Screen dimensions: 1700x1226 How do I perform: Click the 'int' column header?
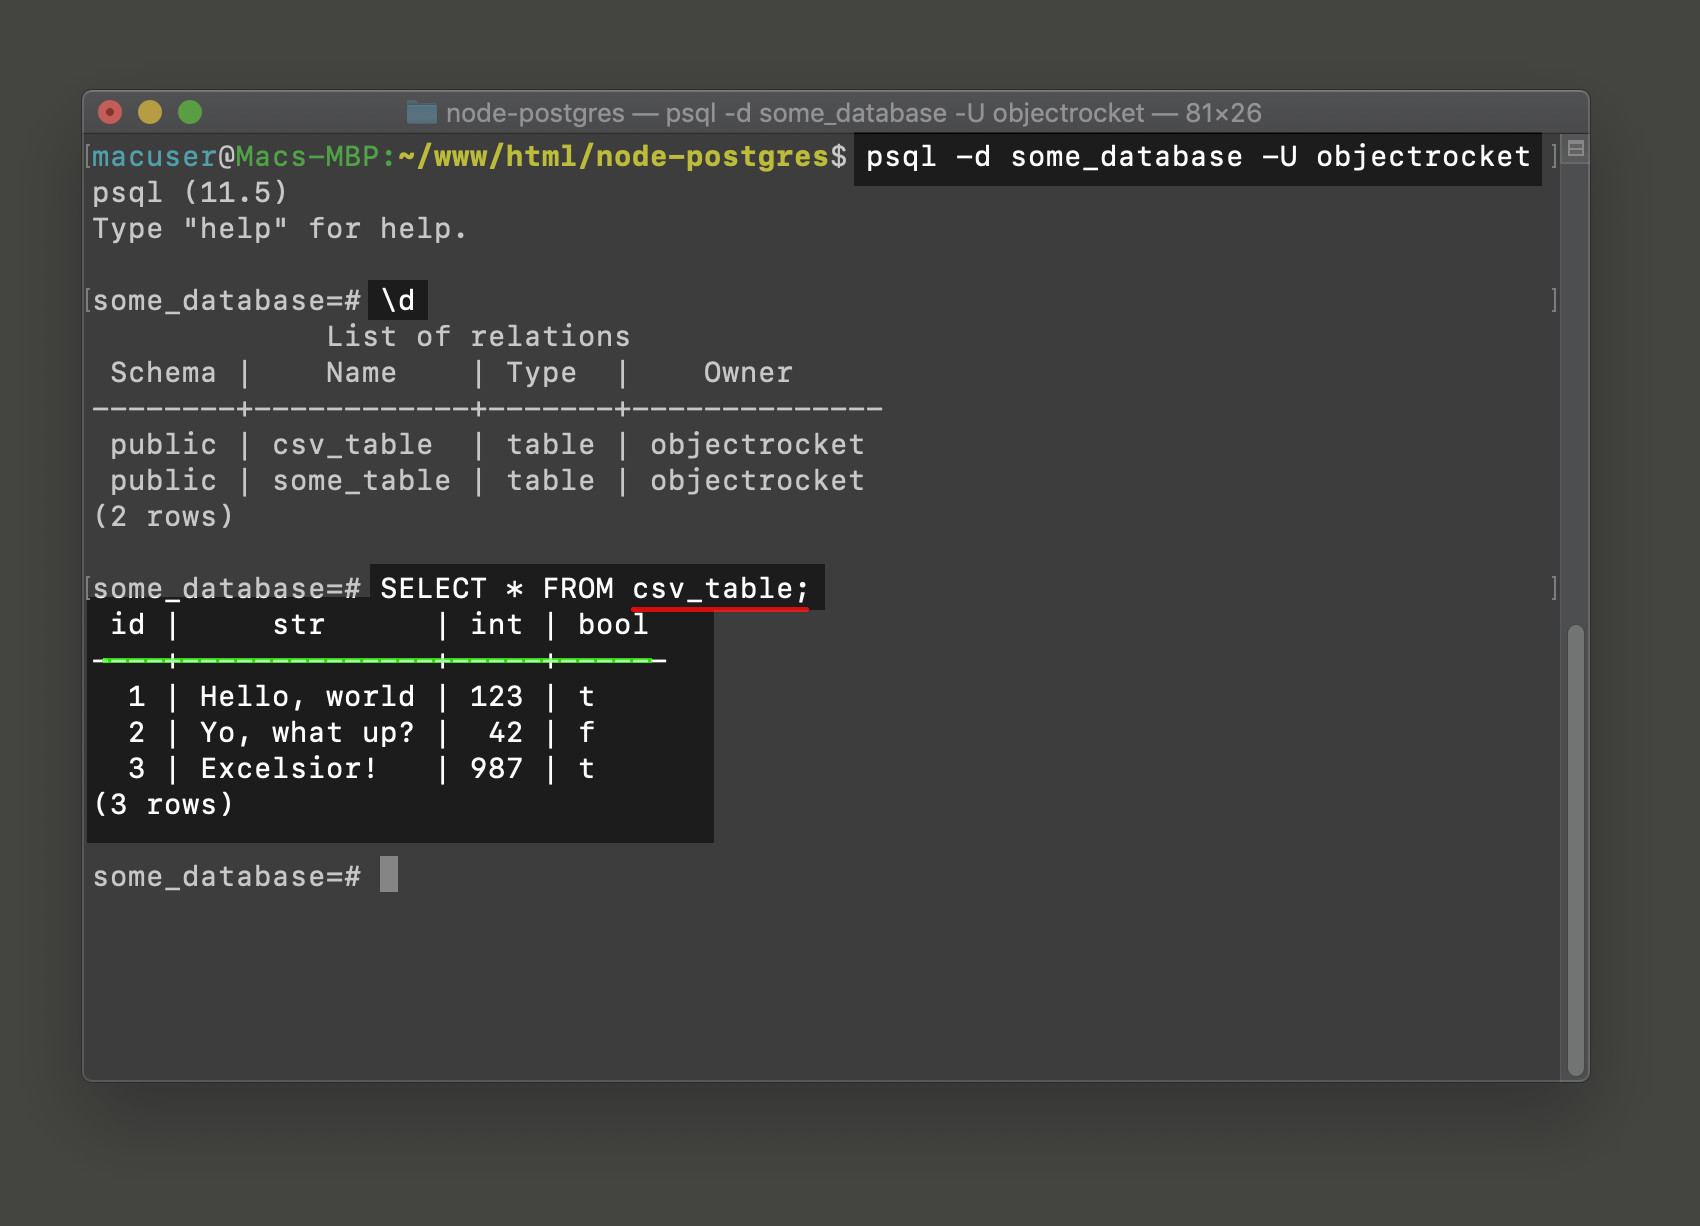point(496,625)
